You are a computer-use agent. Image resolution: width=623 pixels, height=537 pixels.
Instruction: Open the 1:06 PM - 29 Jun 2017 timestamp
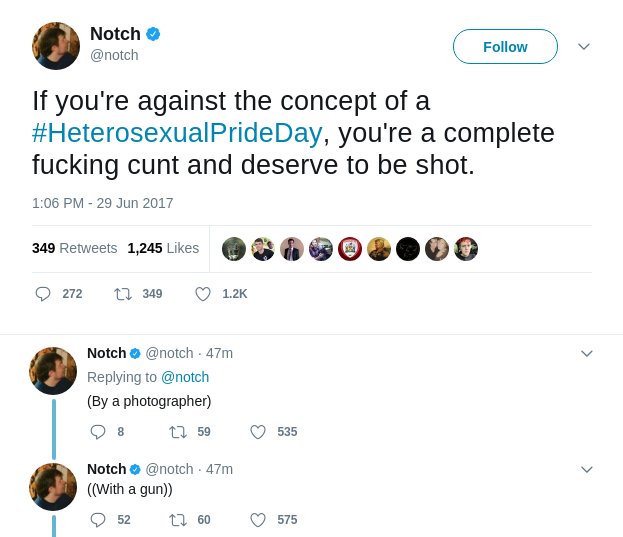(103, 203)
